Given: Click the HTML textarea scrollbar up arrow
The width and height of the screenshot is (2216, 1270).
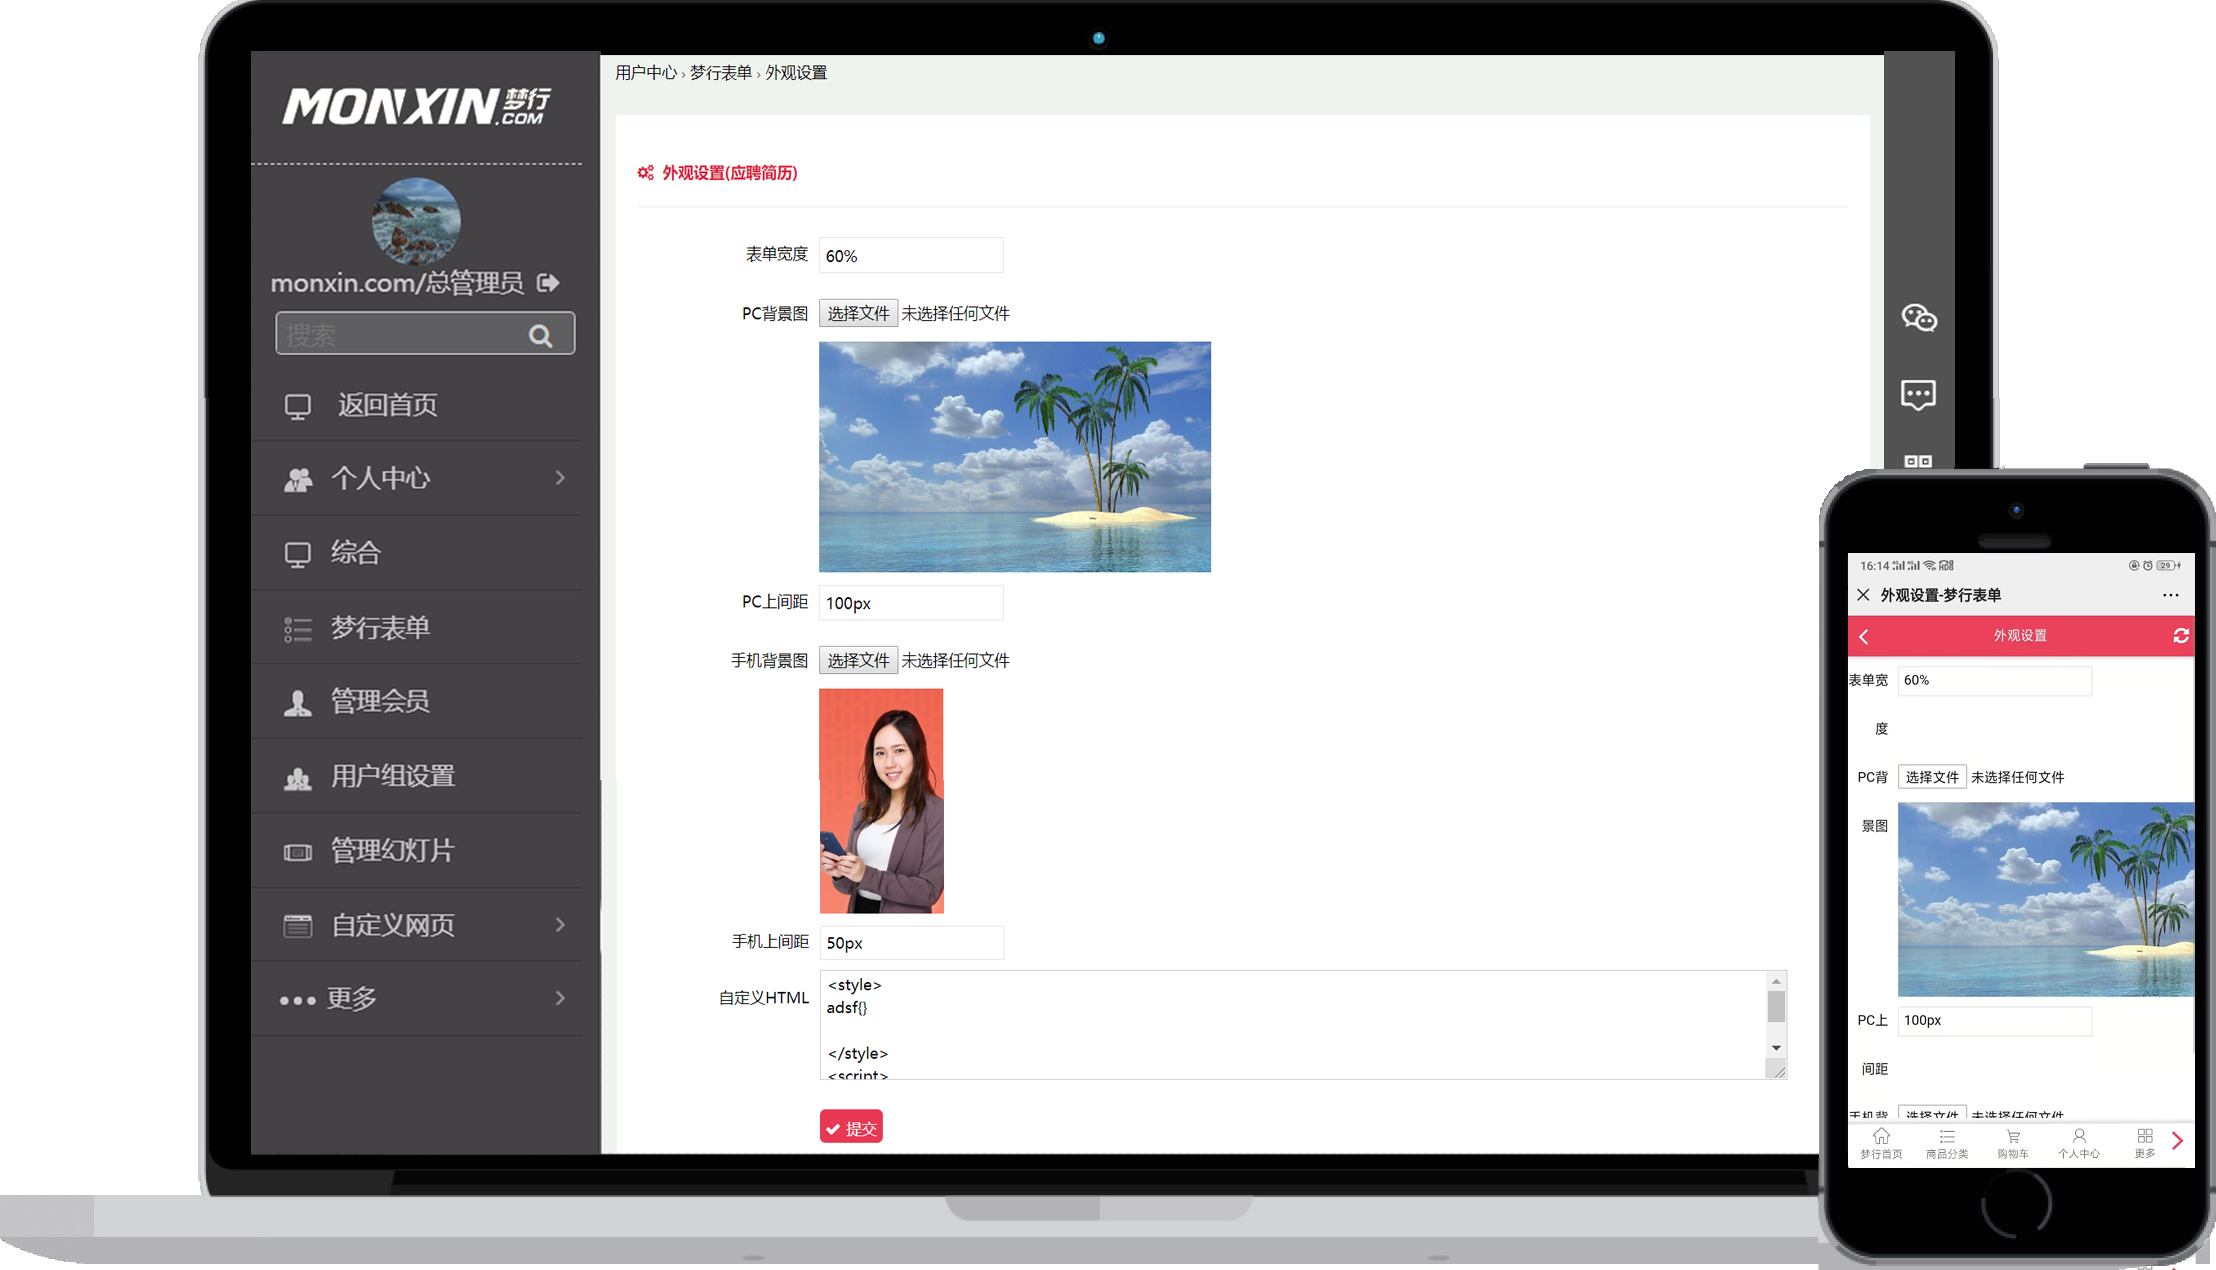Looking at the screenshot, I should 1776,981.
